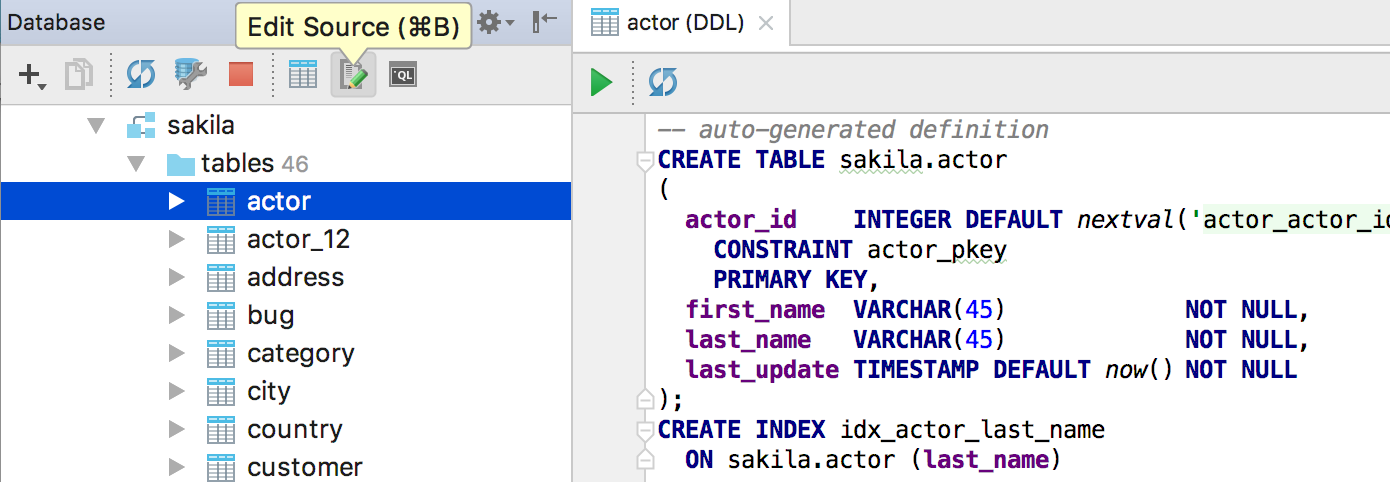The width and height of the screenshot is (1390, 482).
Task: Select the address table label
Action: pos(296,278)
